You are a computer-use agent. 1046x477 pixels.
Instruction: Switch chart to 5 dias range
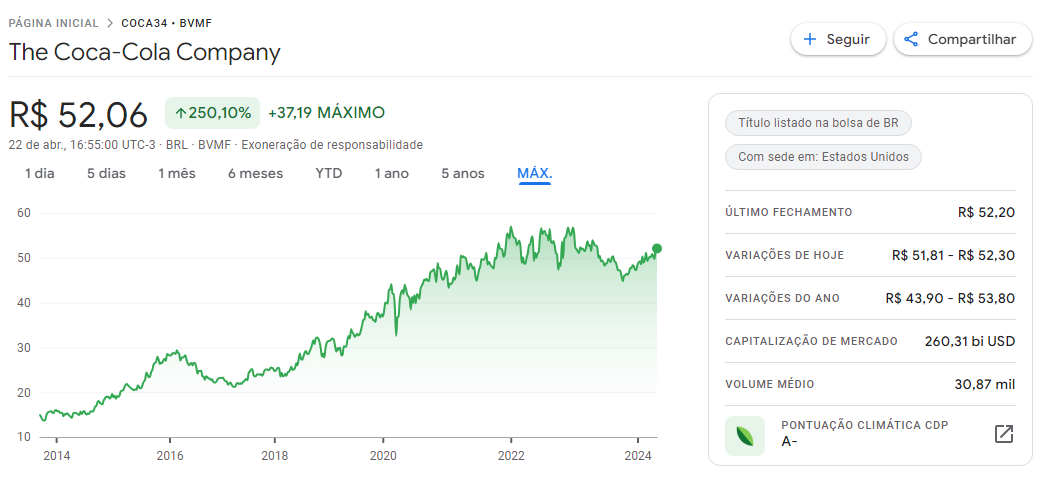pyautogui.click(x=106, y=174)
